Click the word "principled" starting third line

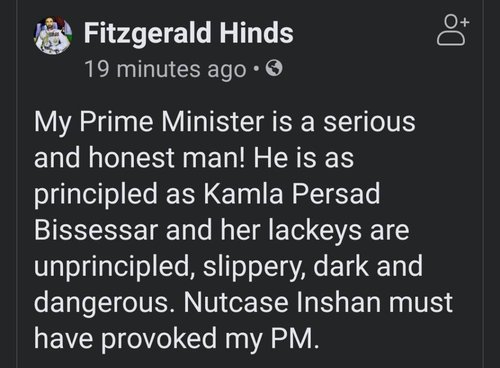point(96,195)
